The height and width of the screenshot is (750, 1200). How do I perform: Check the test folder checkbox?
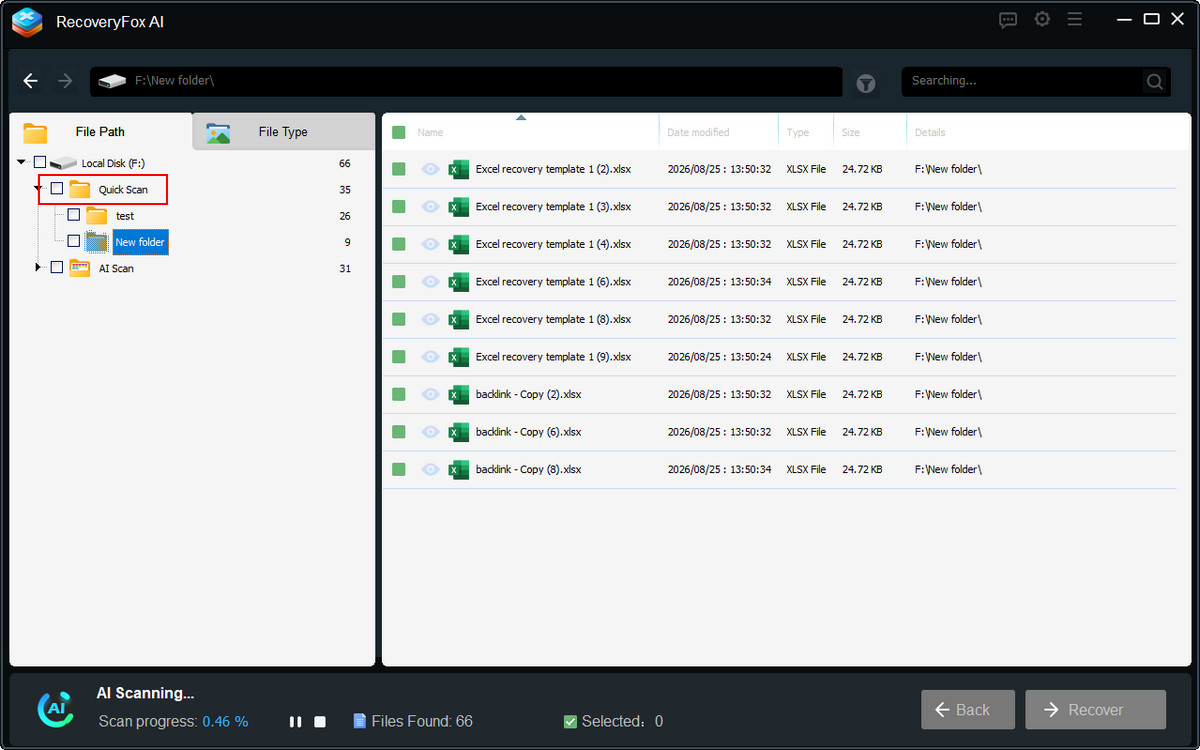pos(74,215)
